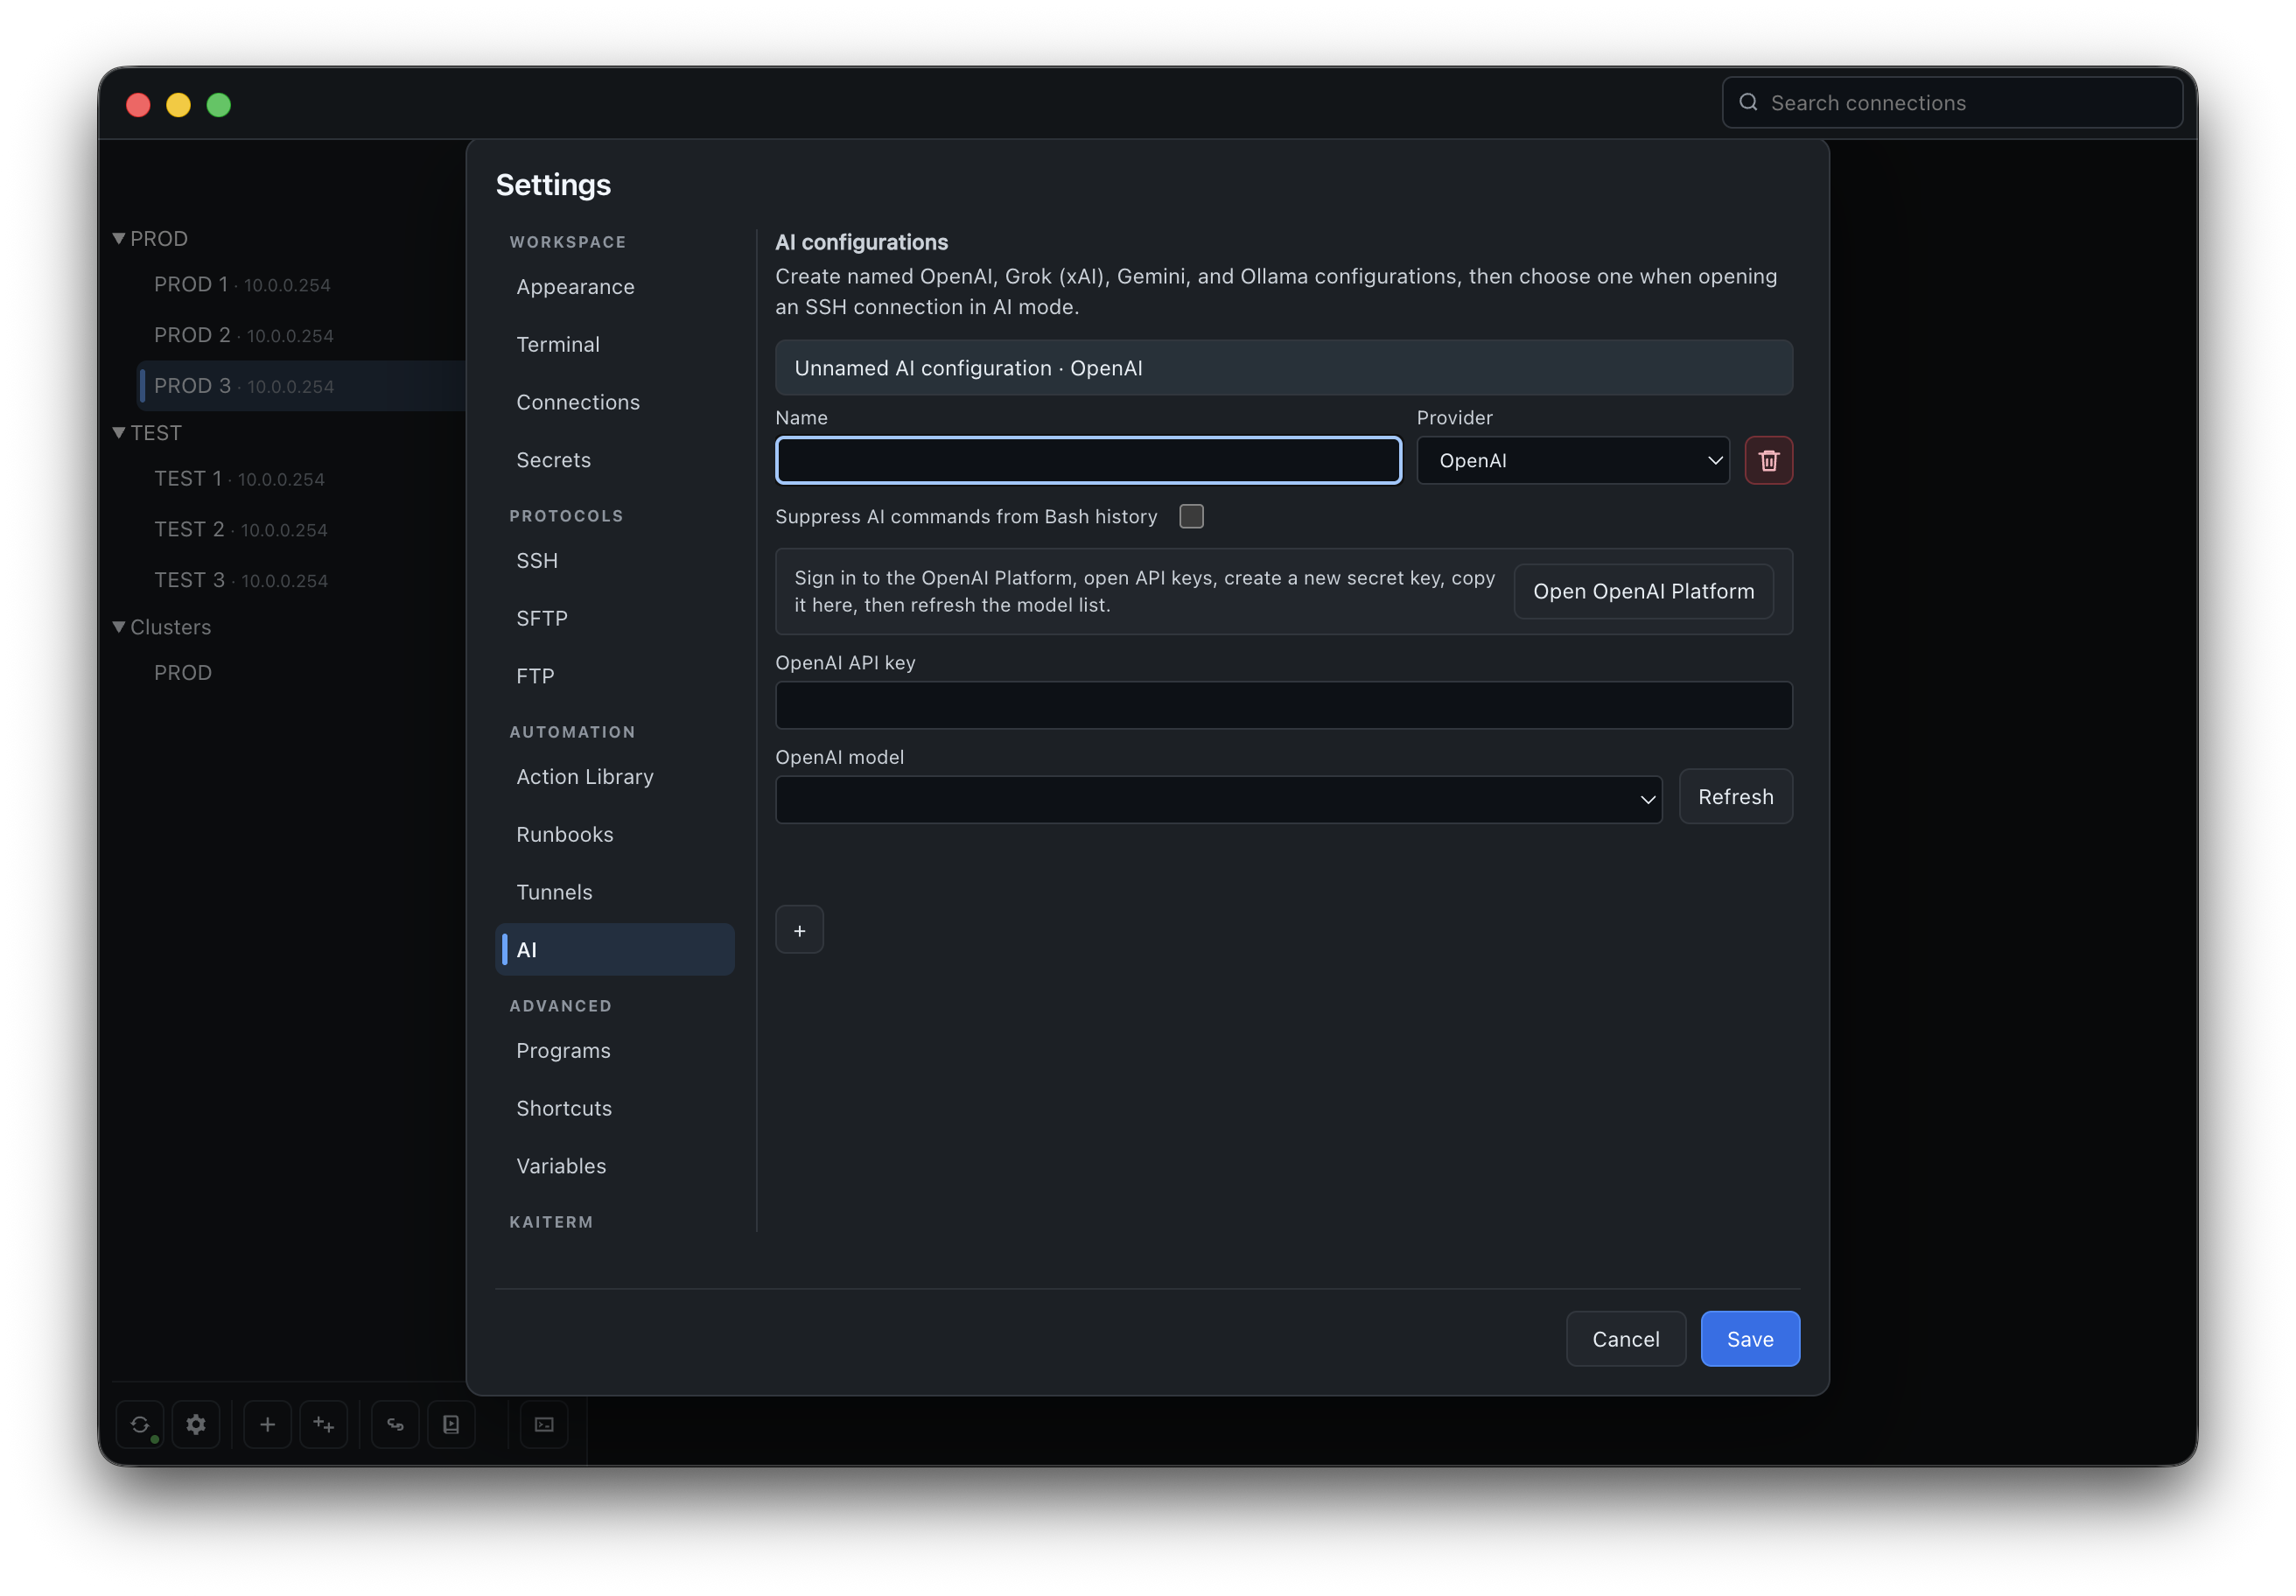The image size is (2296, 1596).
Task: Click the KAITERM section label
Action: pos(551,1222)
